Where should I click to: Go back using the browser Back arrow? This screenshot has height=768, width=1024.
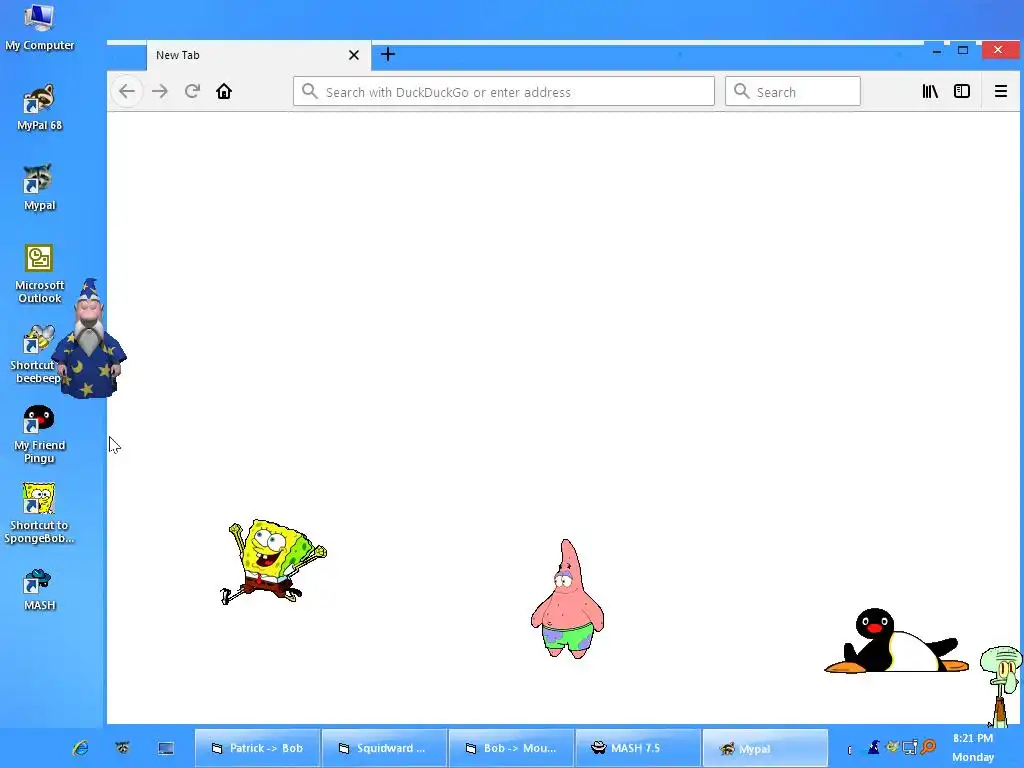pyautogui.click(x=127, y=91)
